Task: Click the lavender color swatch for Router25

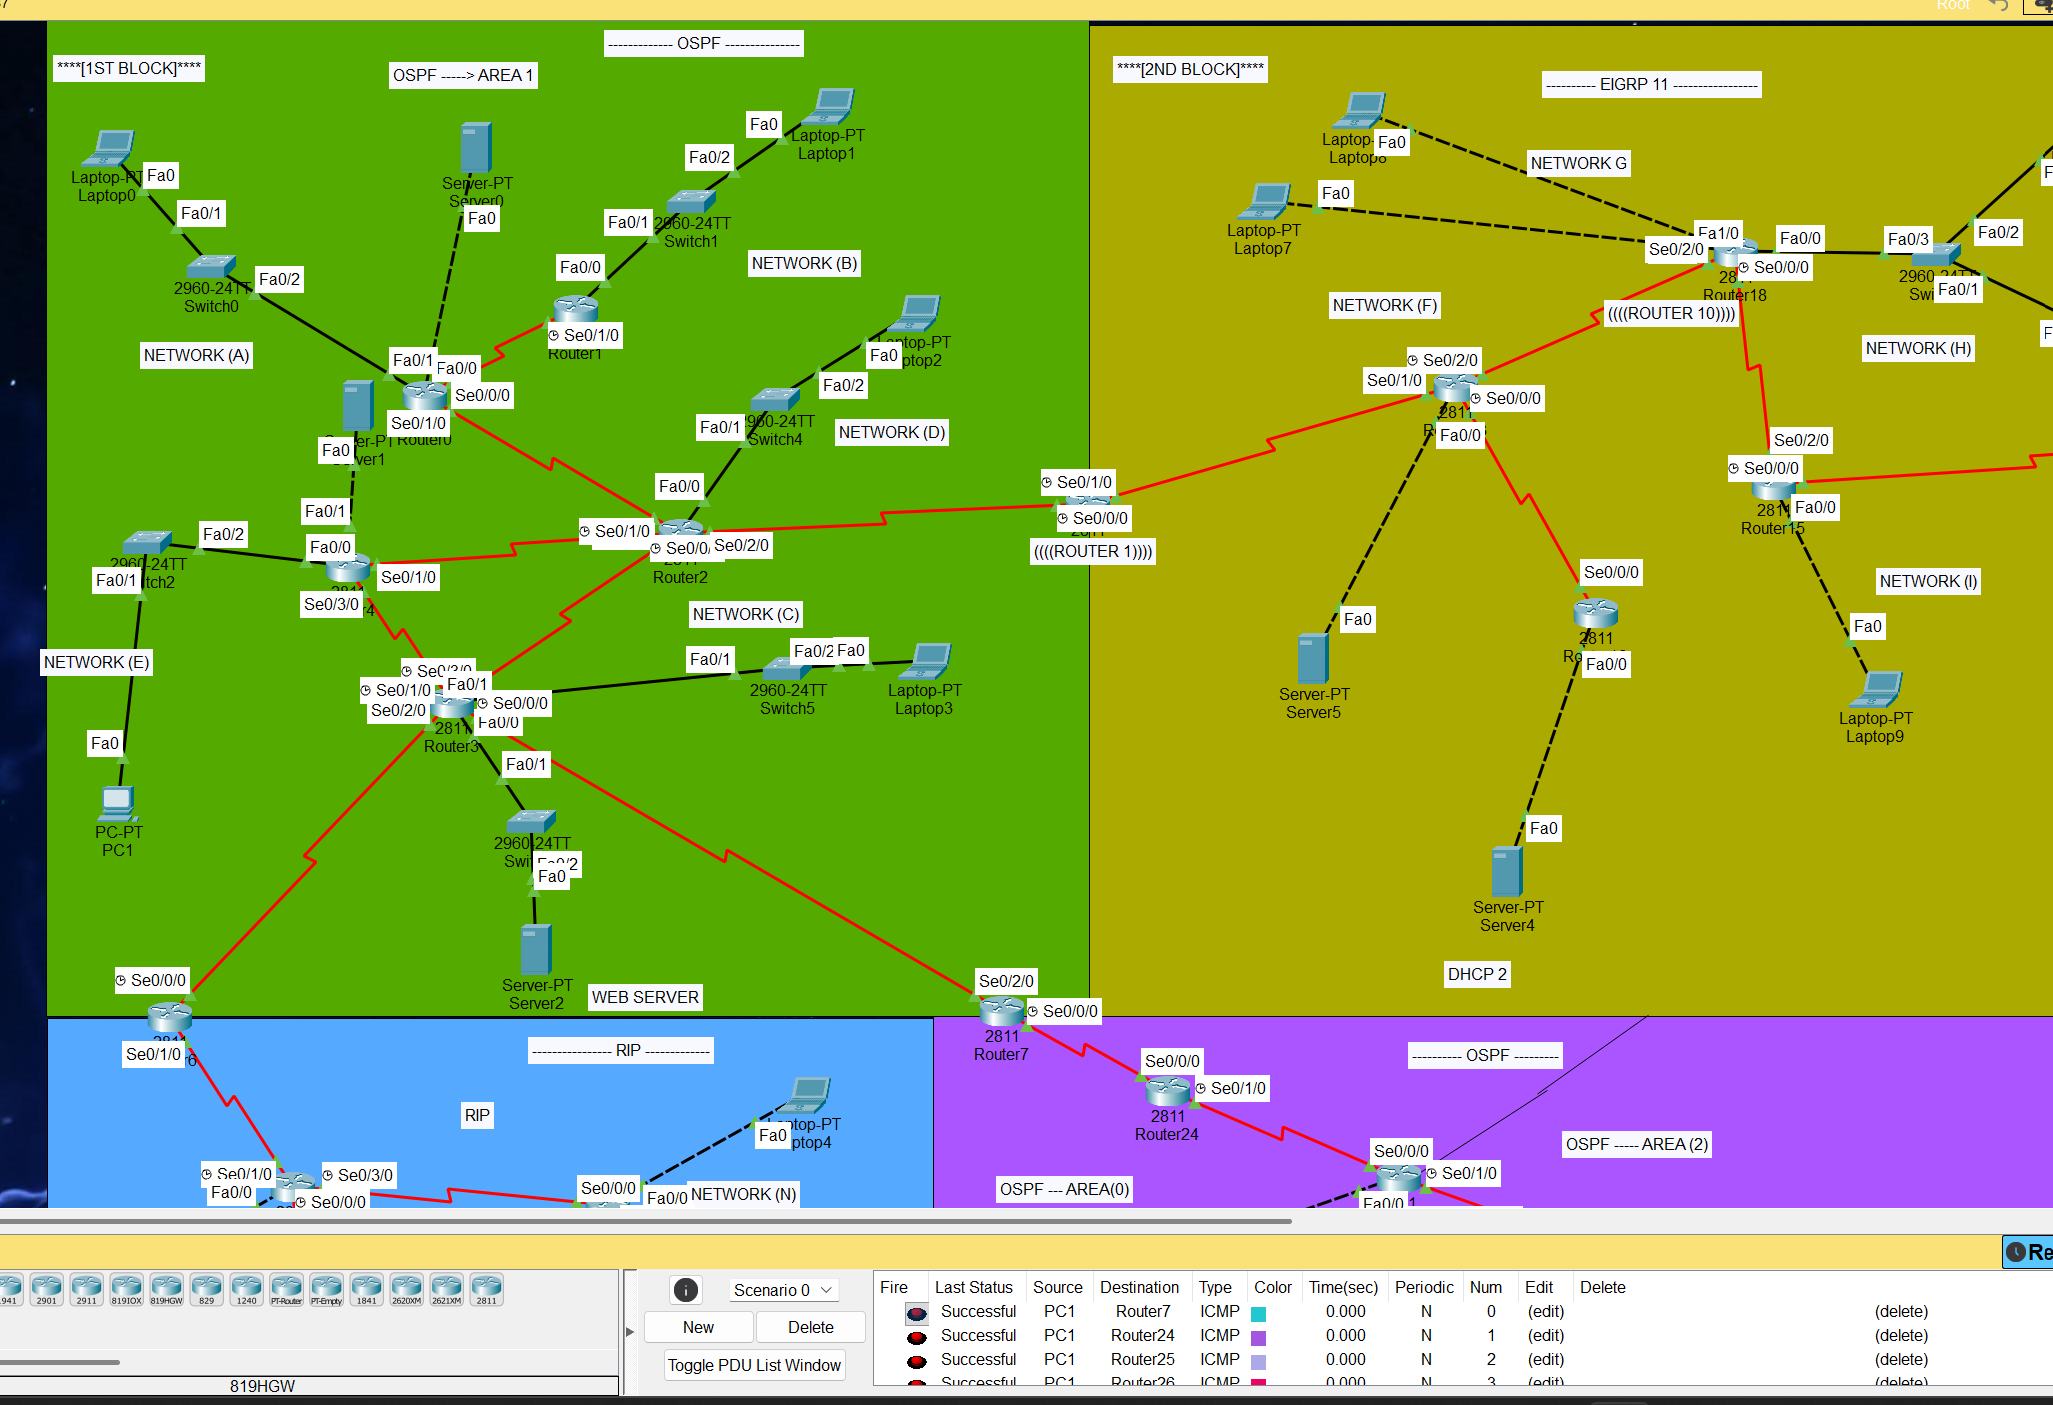Action: pos(1259,1361)
